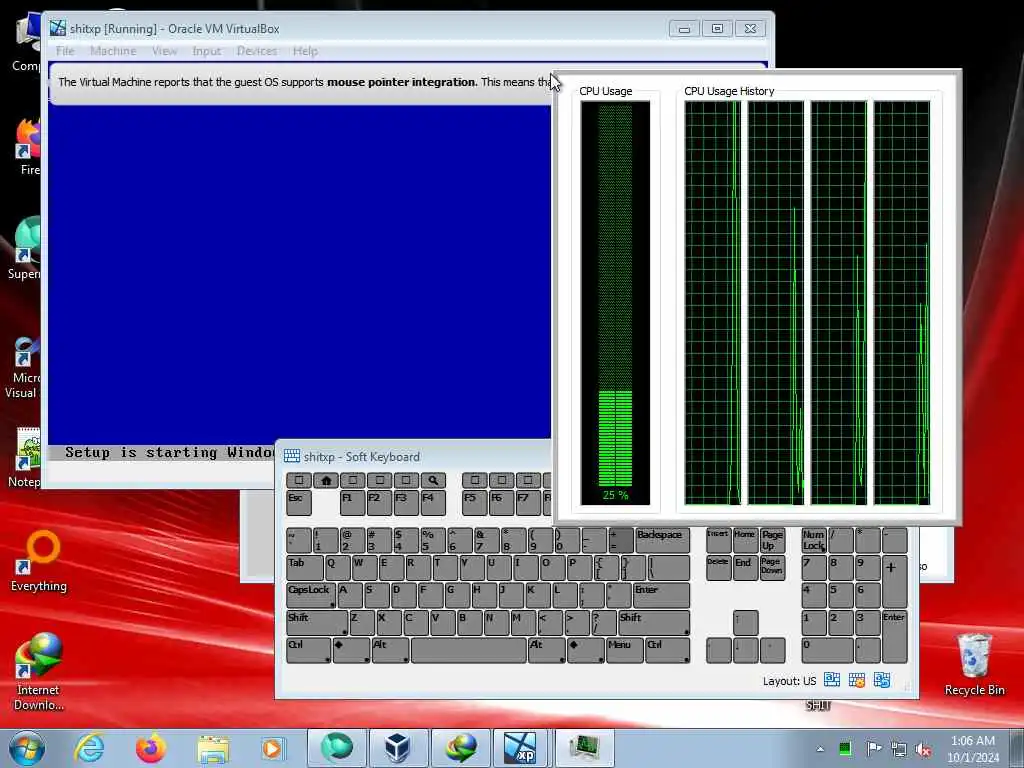Click the last CPU Usage History graph

coord(902,303)
